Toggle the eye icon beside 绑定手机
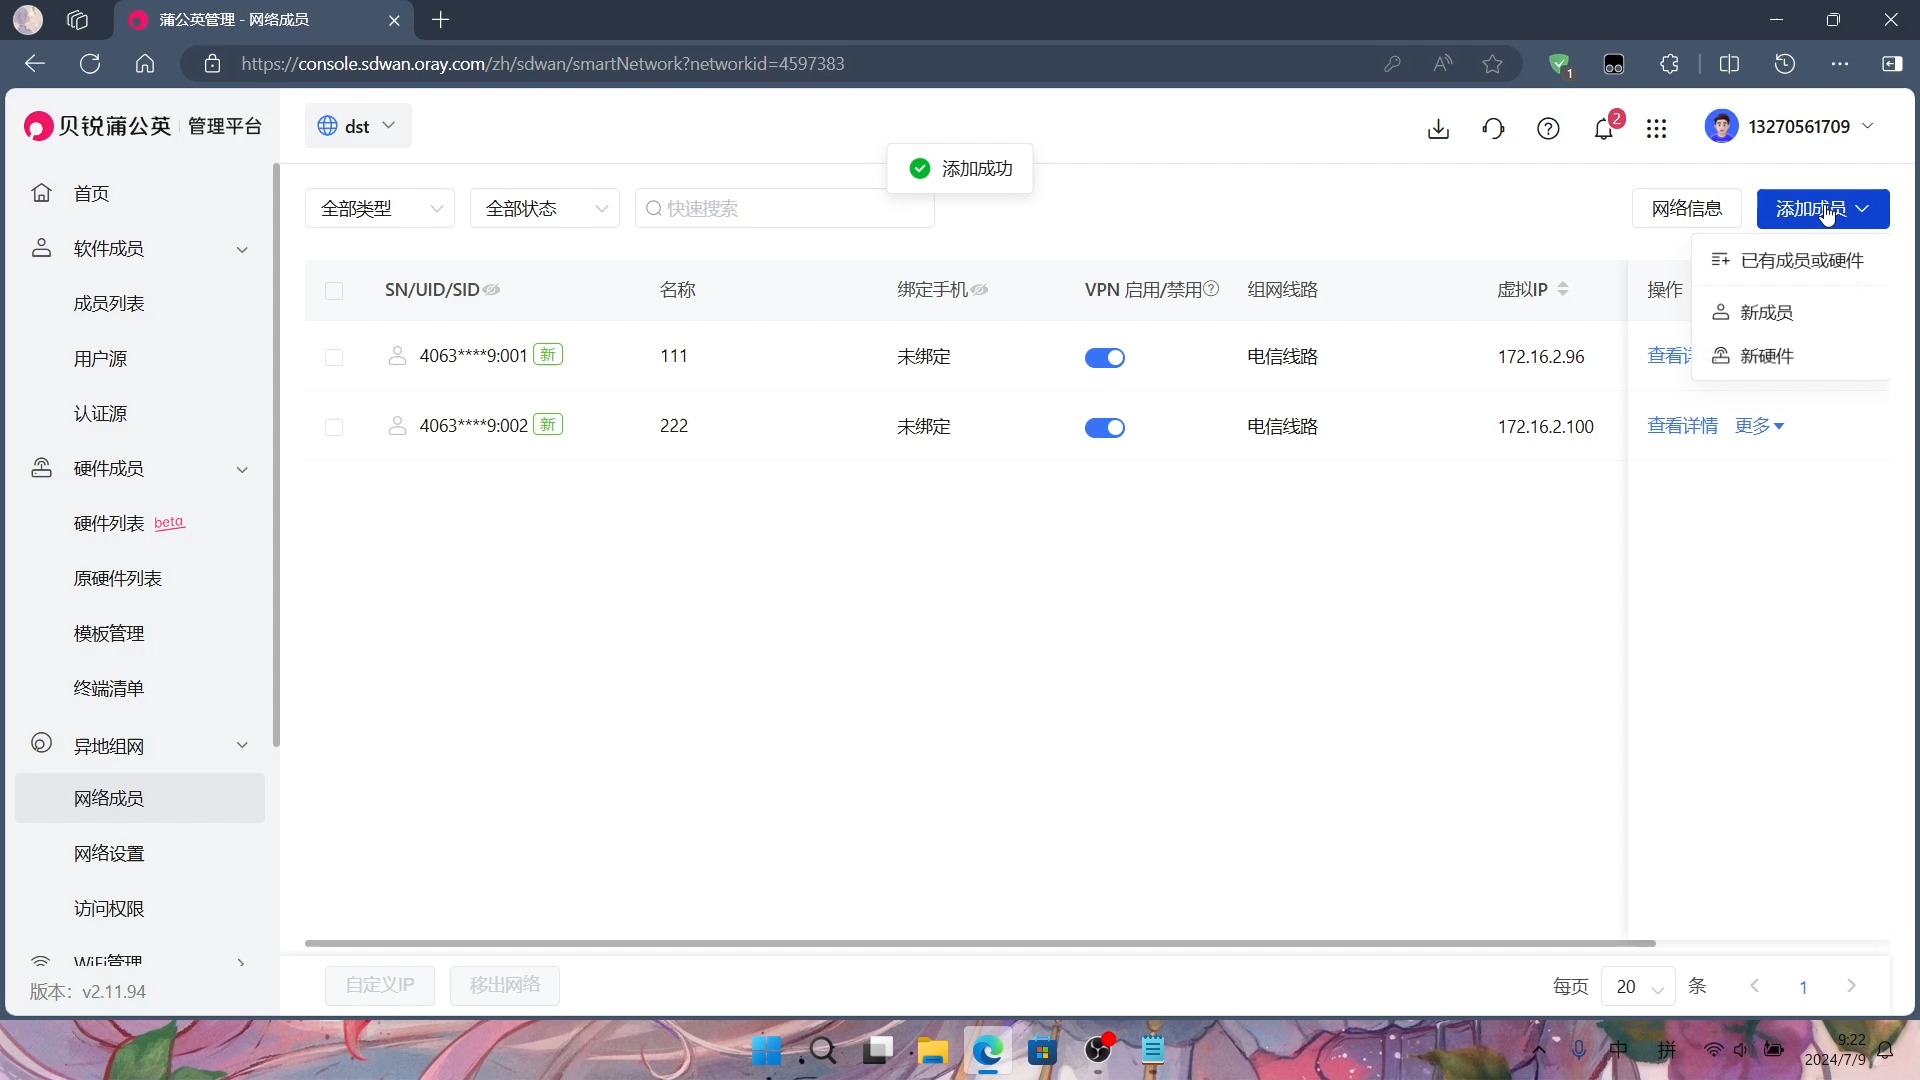1920x1080 pixels. pos(979,290)
